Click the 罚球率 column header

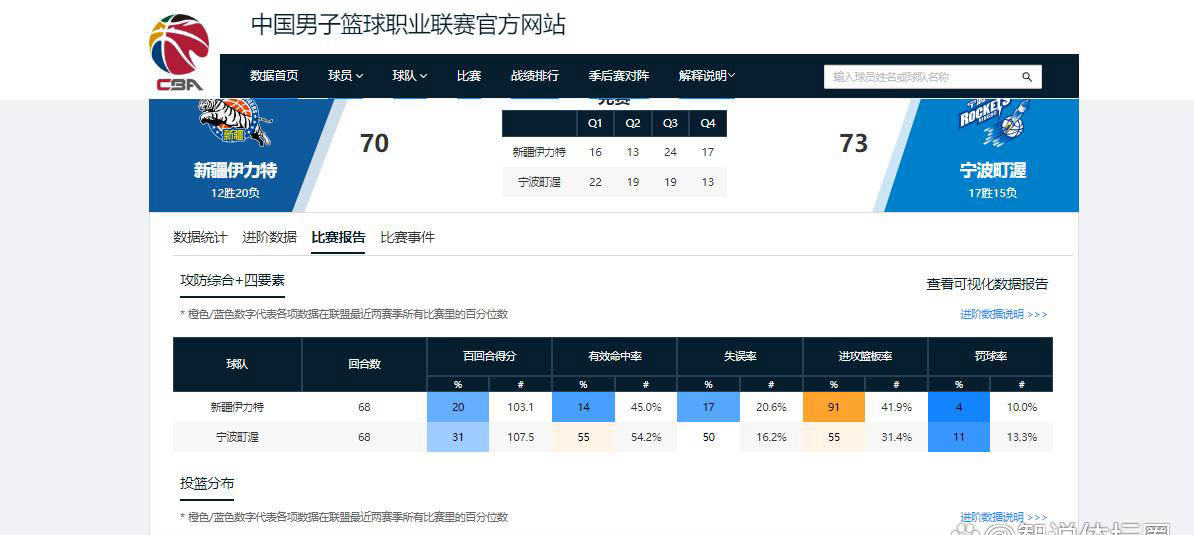click(x=990, y=356)
